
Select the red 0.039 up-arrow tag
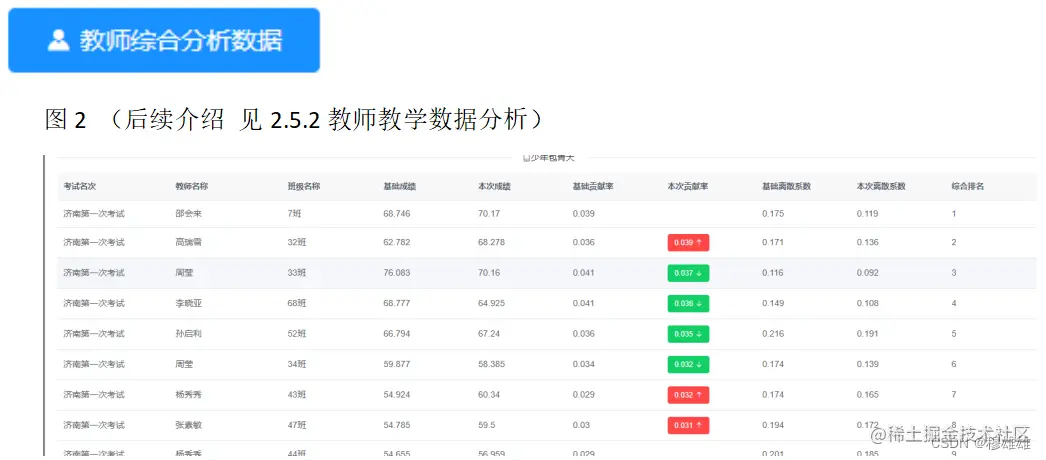(688, 243)
